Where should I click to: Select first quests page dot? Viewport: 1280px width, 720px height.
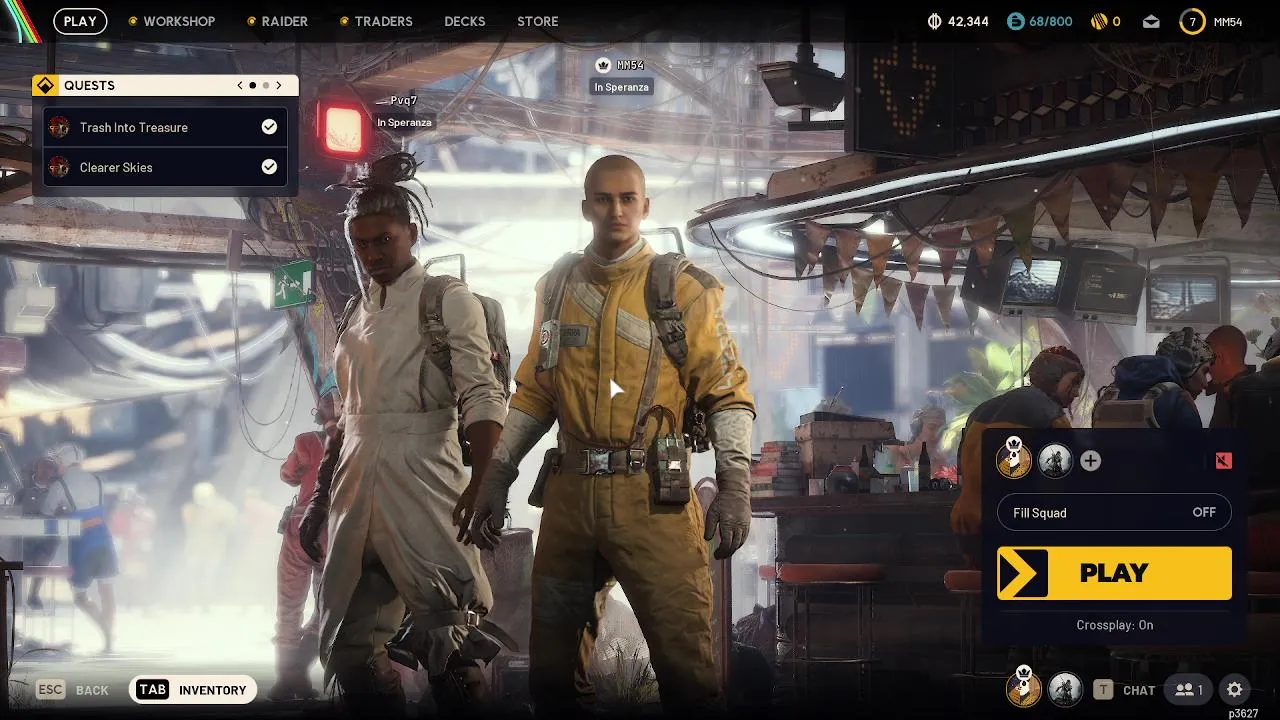coord(253,85)
